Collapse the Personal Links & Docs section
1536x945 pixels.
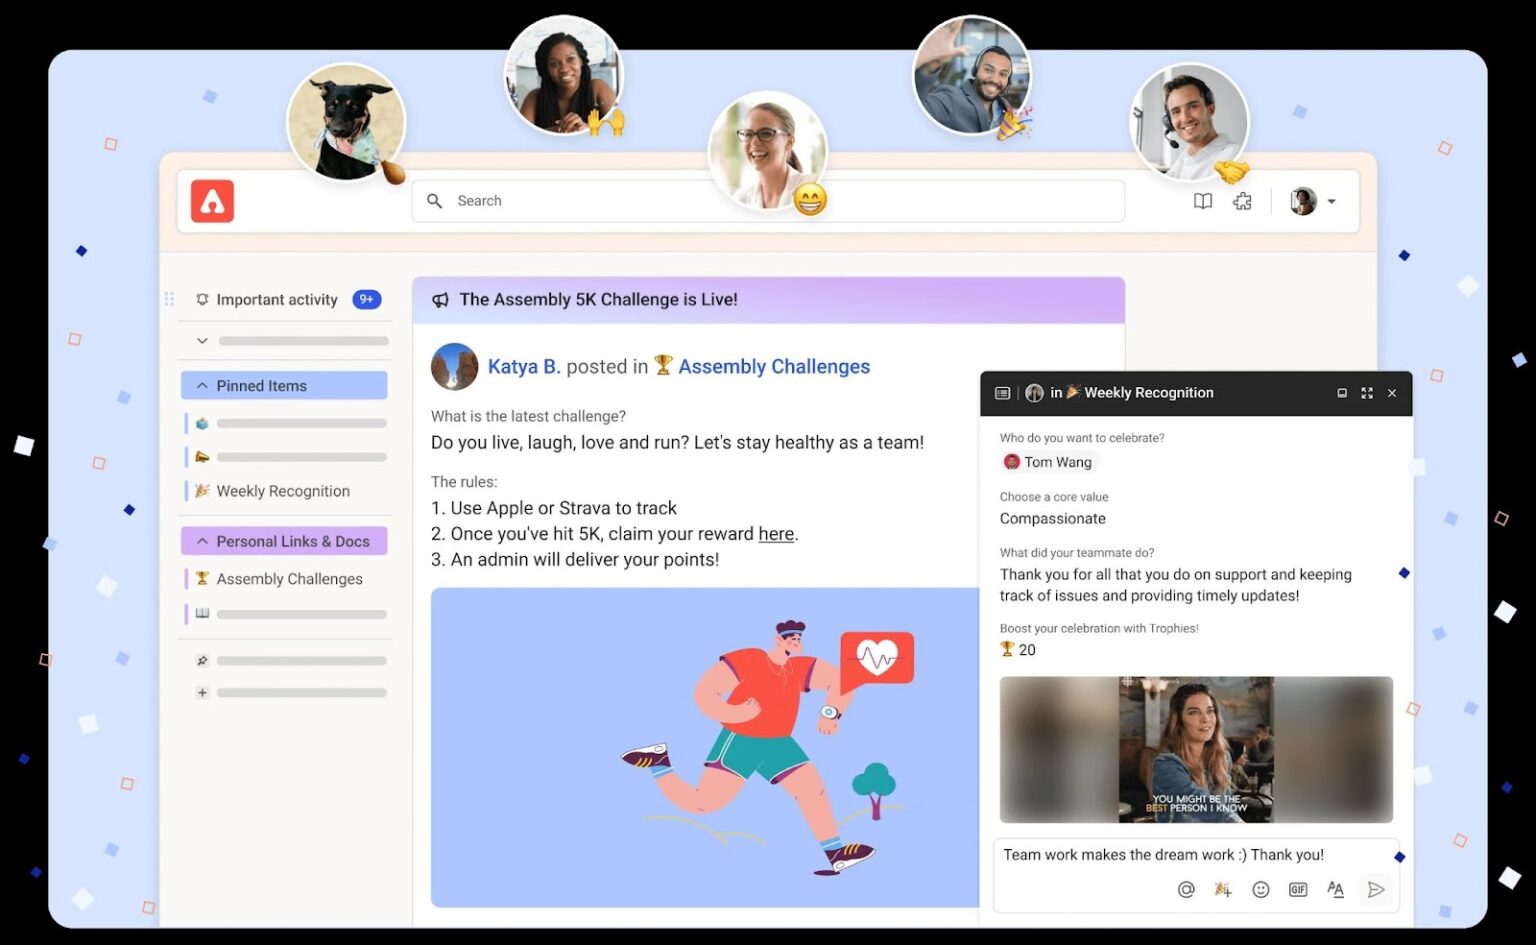(202, 540)
